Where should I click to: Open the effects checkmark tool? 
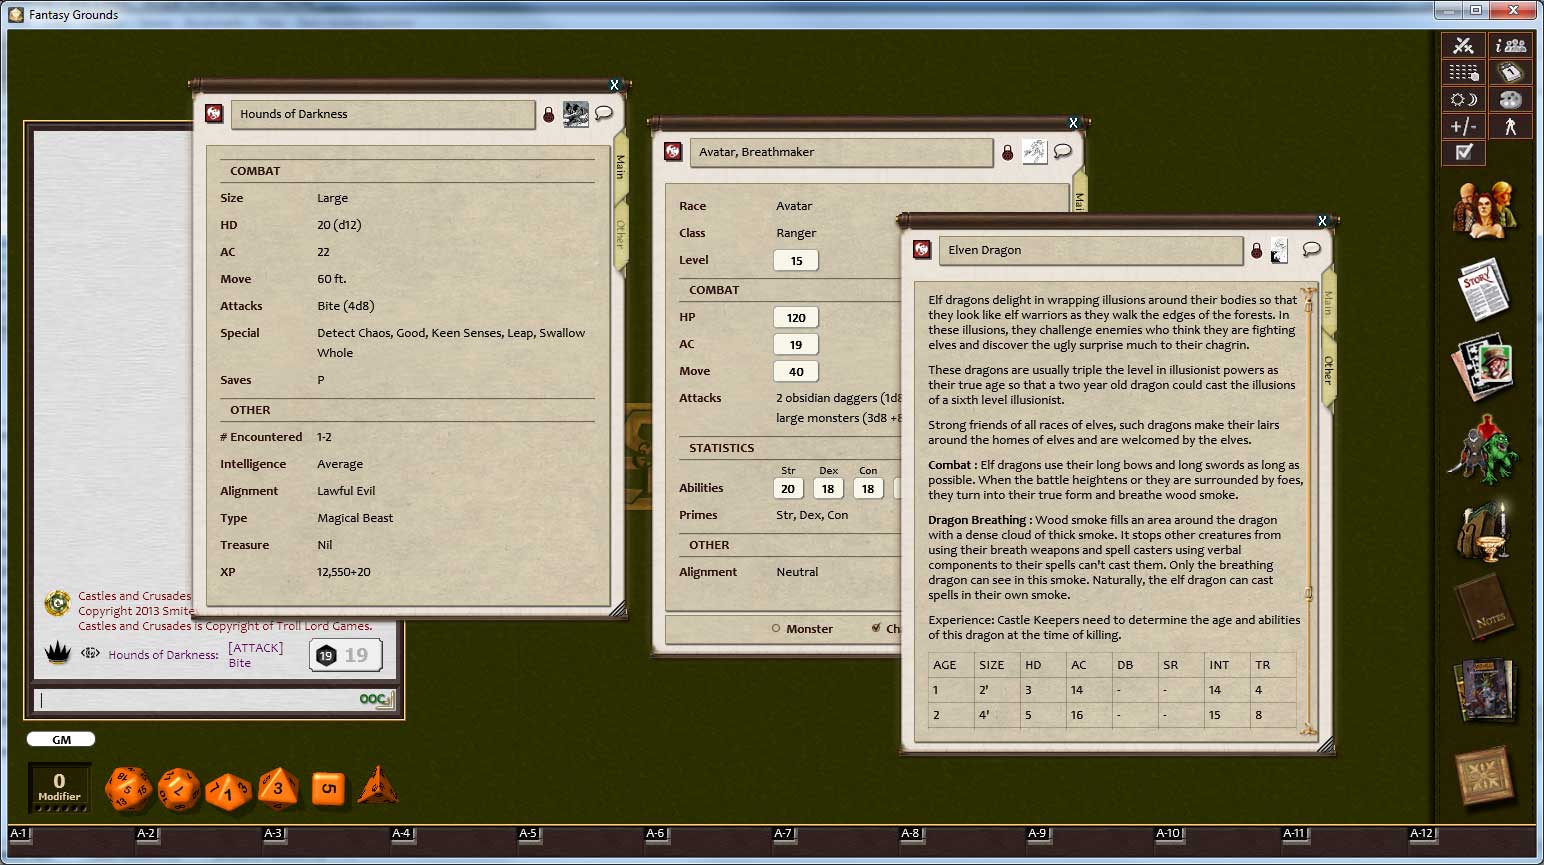[x=1462, y=152]
